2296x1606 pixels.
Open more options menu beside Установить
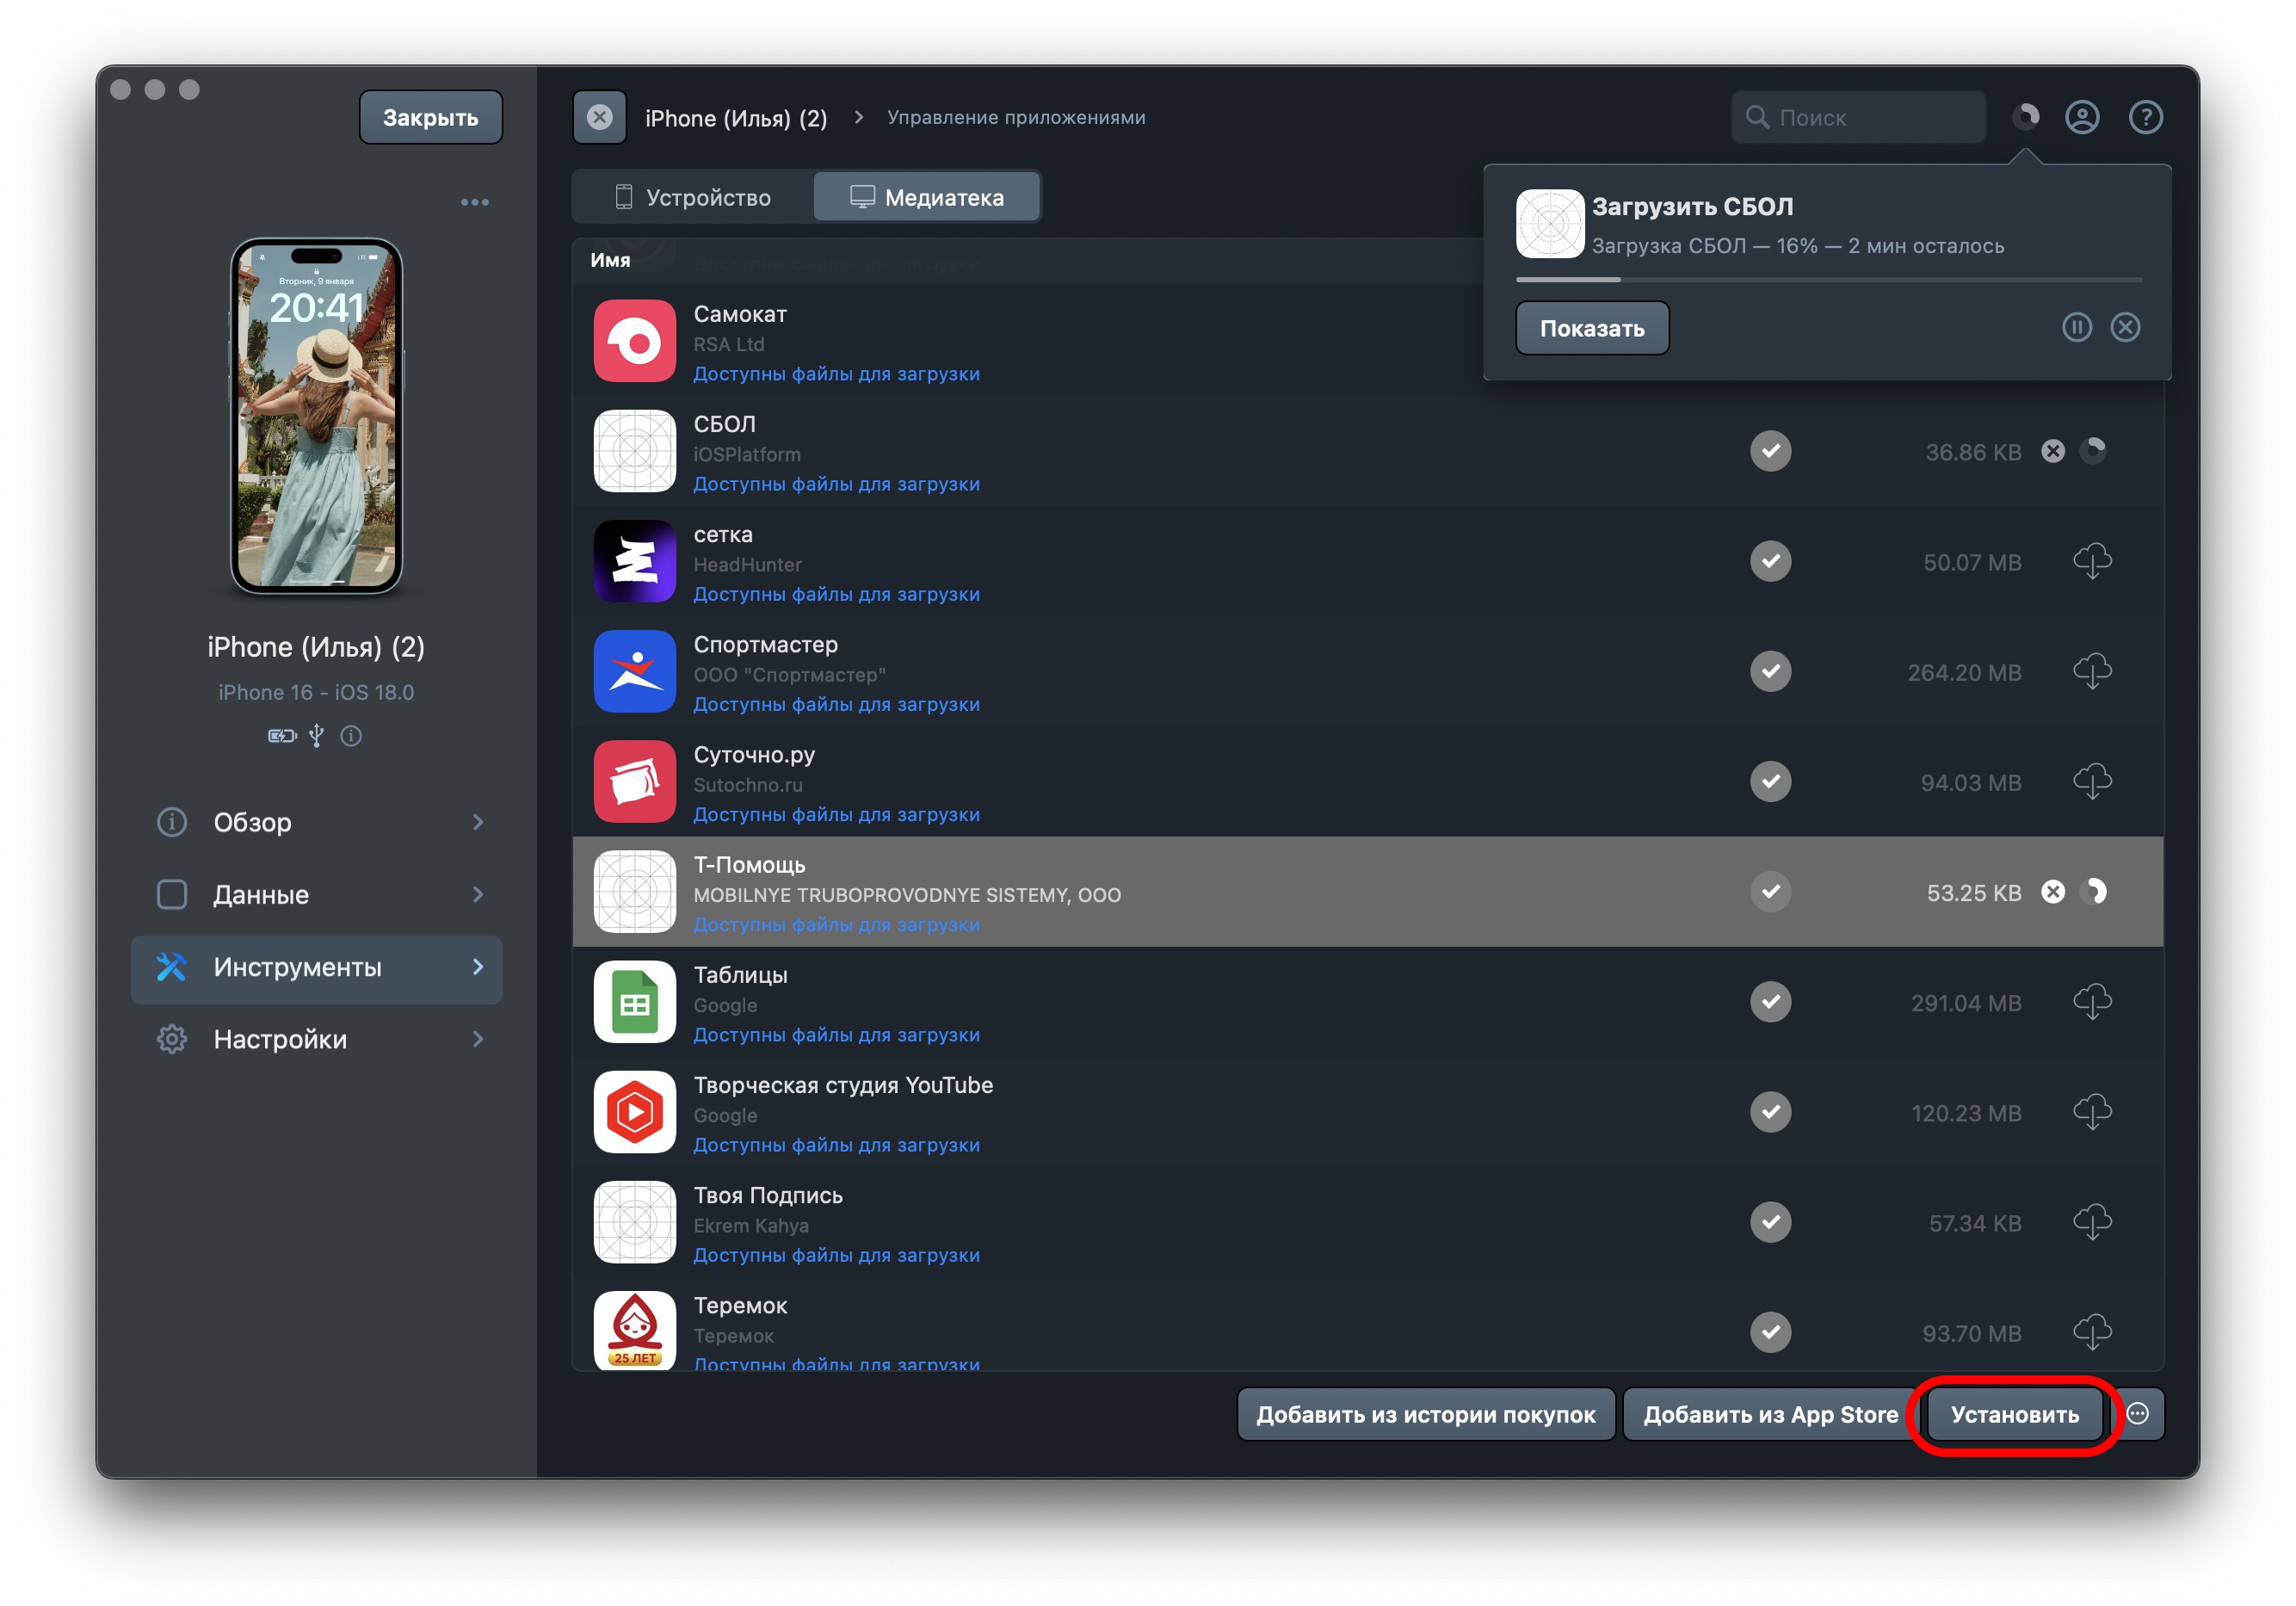[2138, 1414]
